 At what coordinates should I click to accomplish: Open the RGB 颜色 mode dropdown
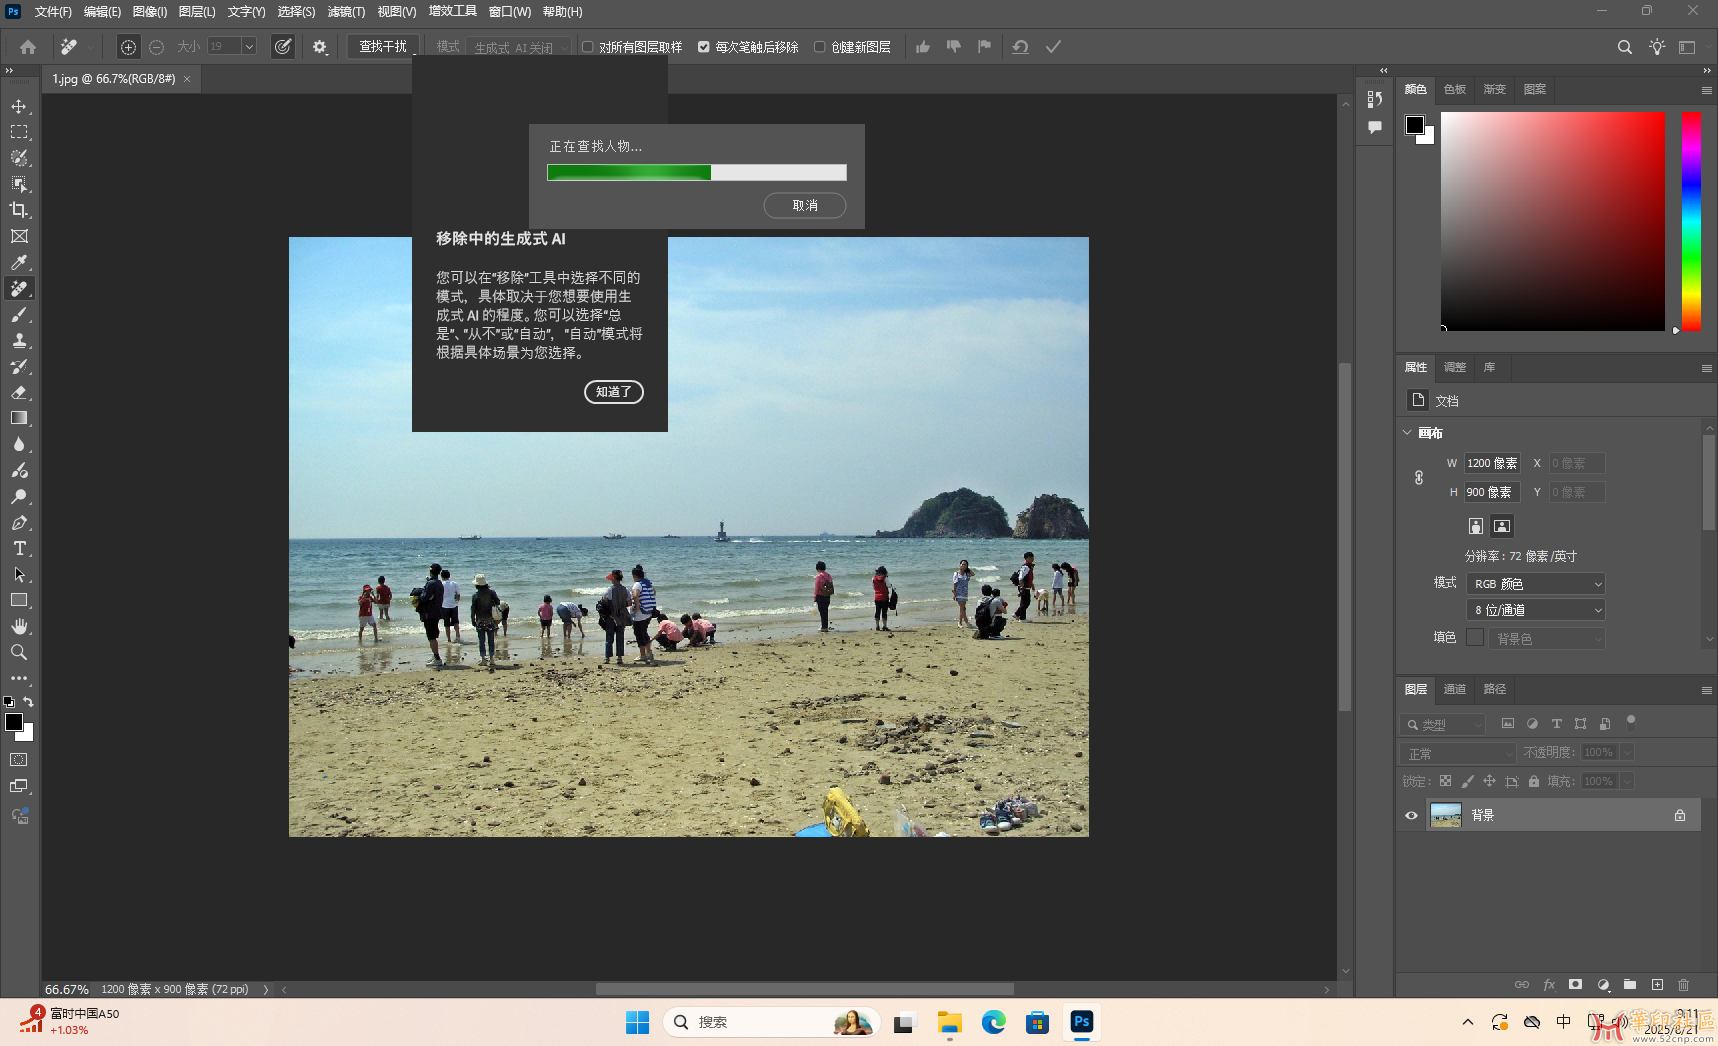point(1536,584)
